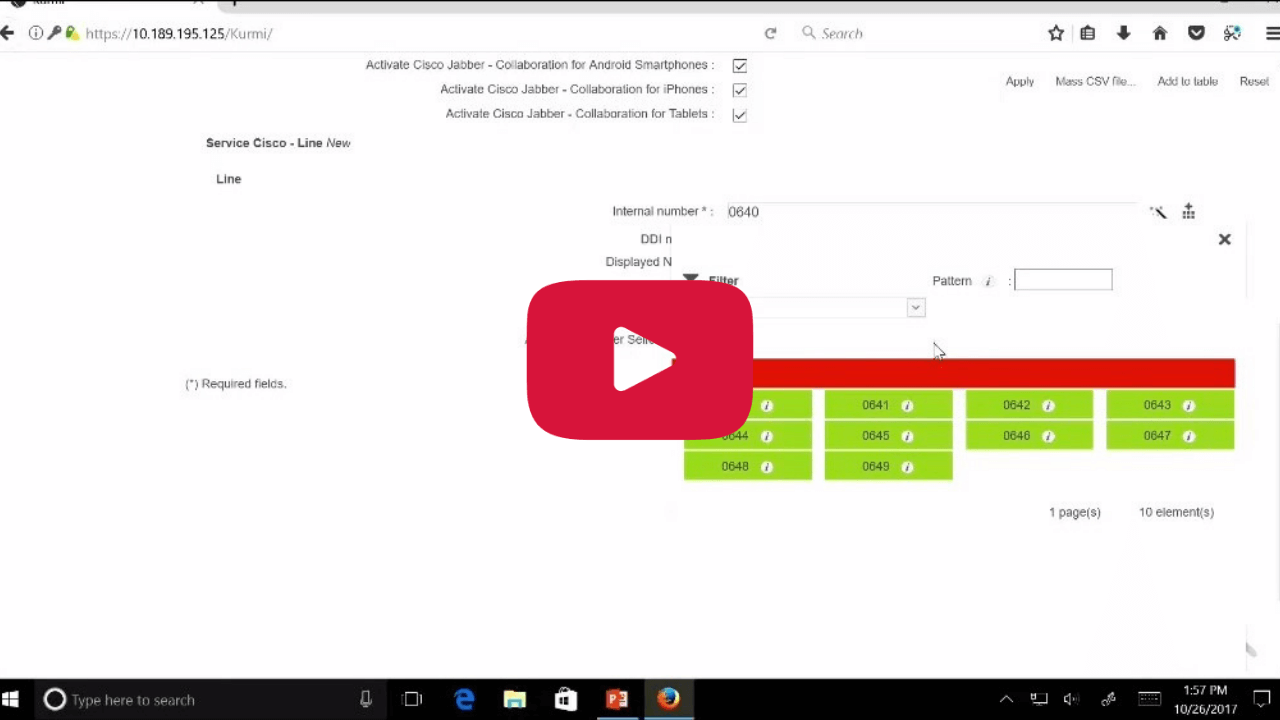This screenshot has width=1280, height=720.
Task: Collapse the Filter section triangle
Action: point(691,278)
